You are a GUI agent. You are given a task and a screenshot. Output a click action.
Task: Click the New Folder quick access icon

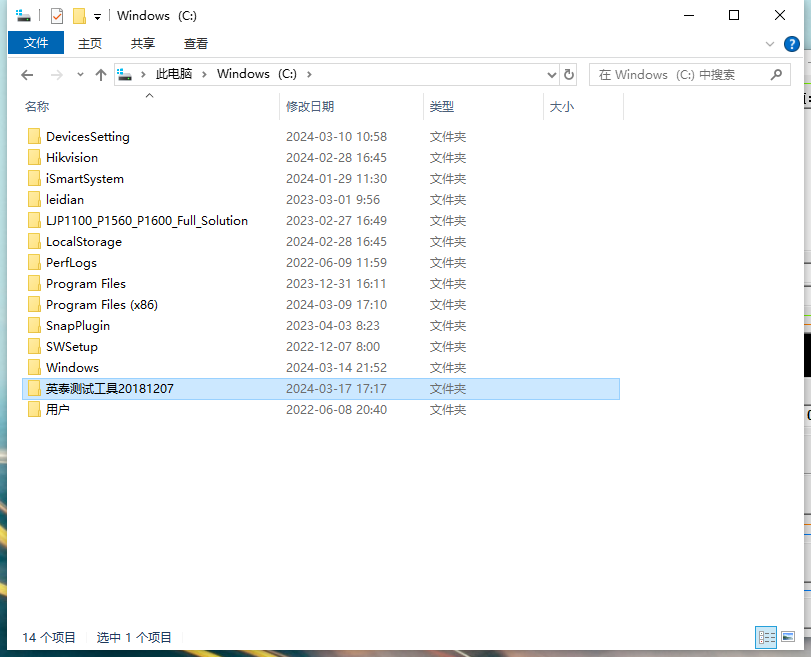click(79, 16)
